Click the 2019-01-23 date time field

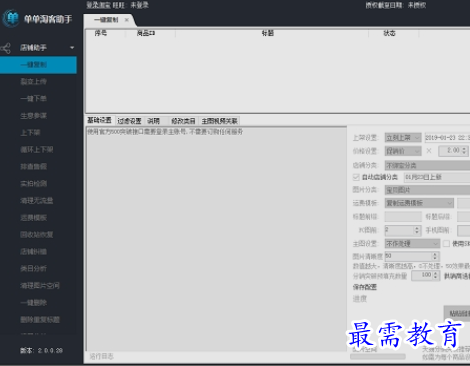(447, 137)
